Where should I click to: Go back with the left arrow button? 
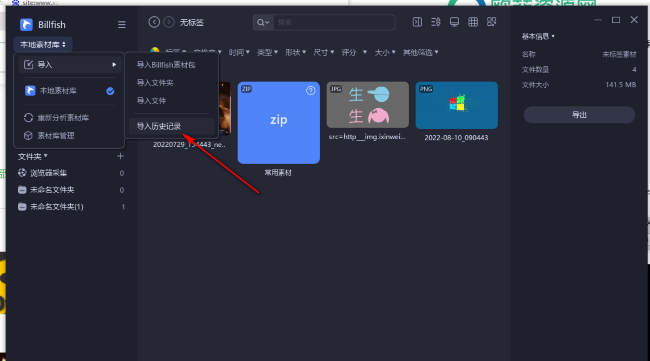[154, 22]
